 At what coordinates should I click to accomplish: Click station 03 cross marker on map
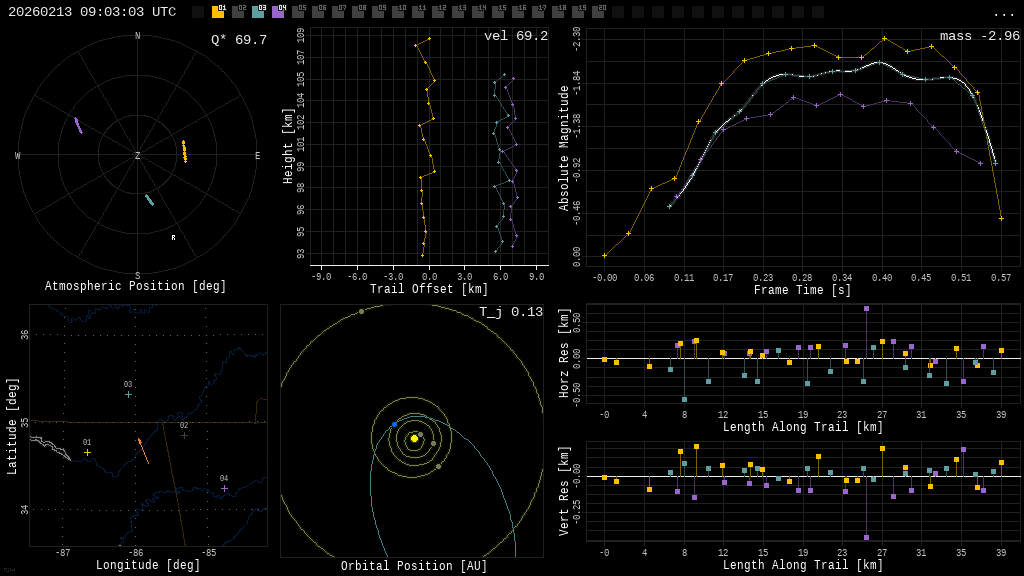pyautogui.click(x=128, y=395)
